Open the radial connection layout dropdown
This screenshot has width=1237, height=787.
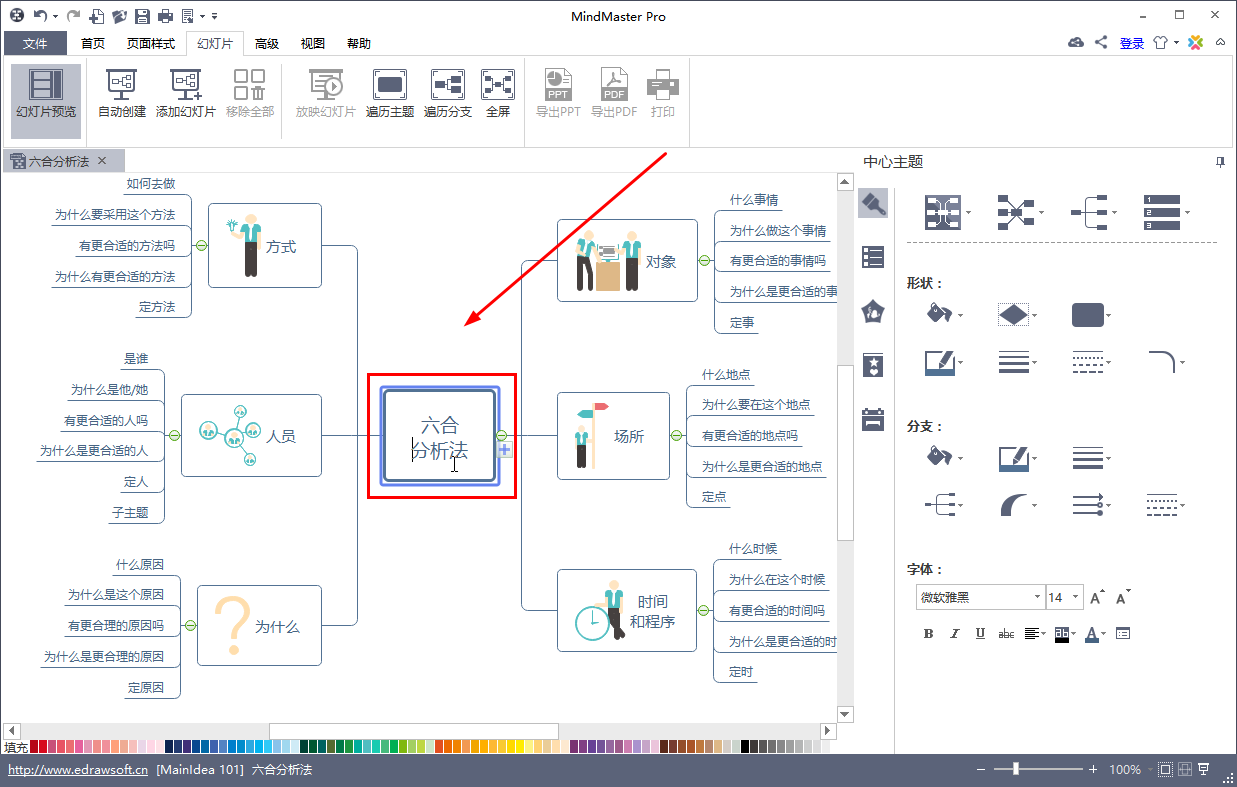point(1019,212)
